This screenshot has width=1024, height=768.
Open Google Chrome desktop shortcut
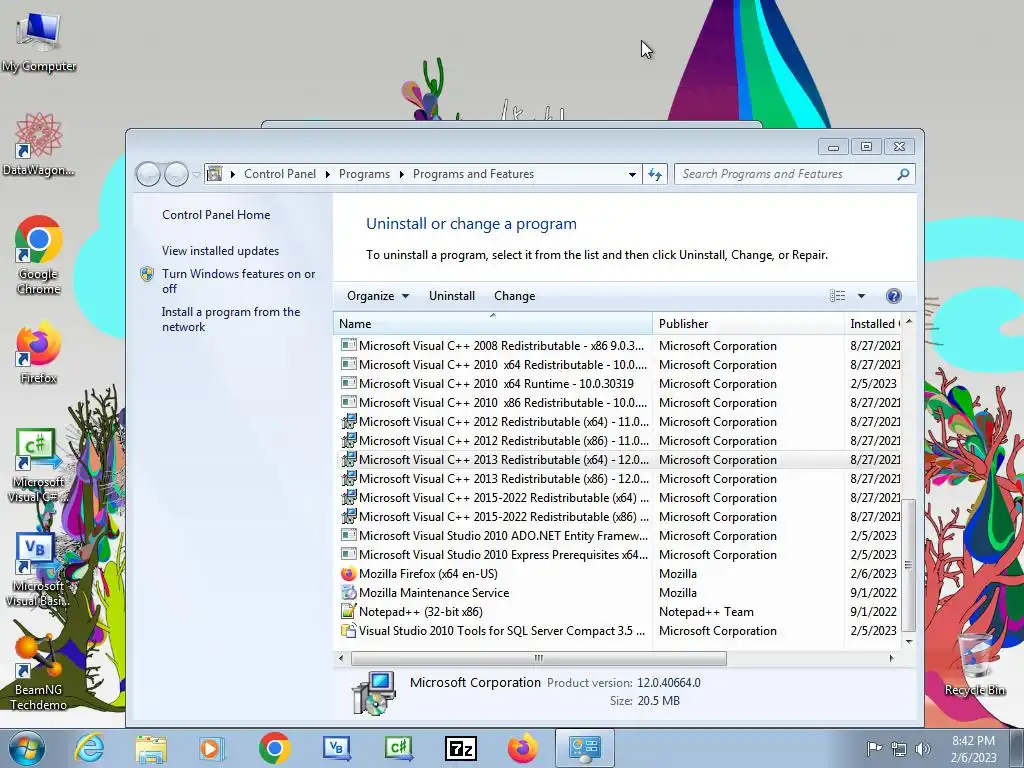pos(39,255)
